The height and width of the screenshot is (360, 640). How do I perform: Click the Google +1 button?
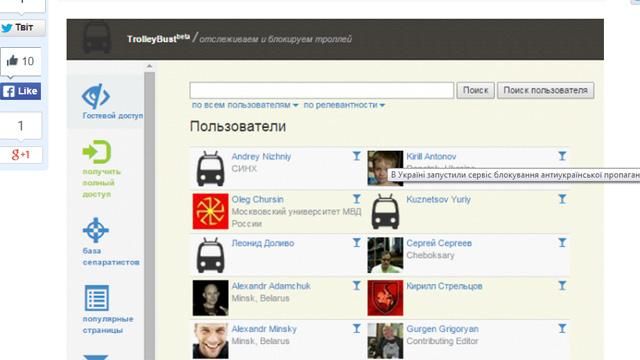[x=20, y=155]
